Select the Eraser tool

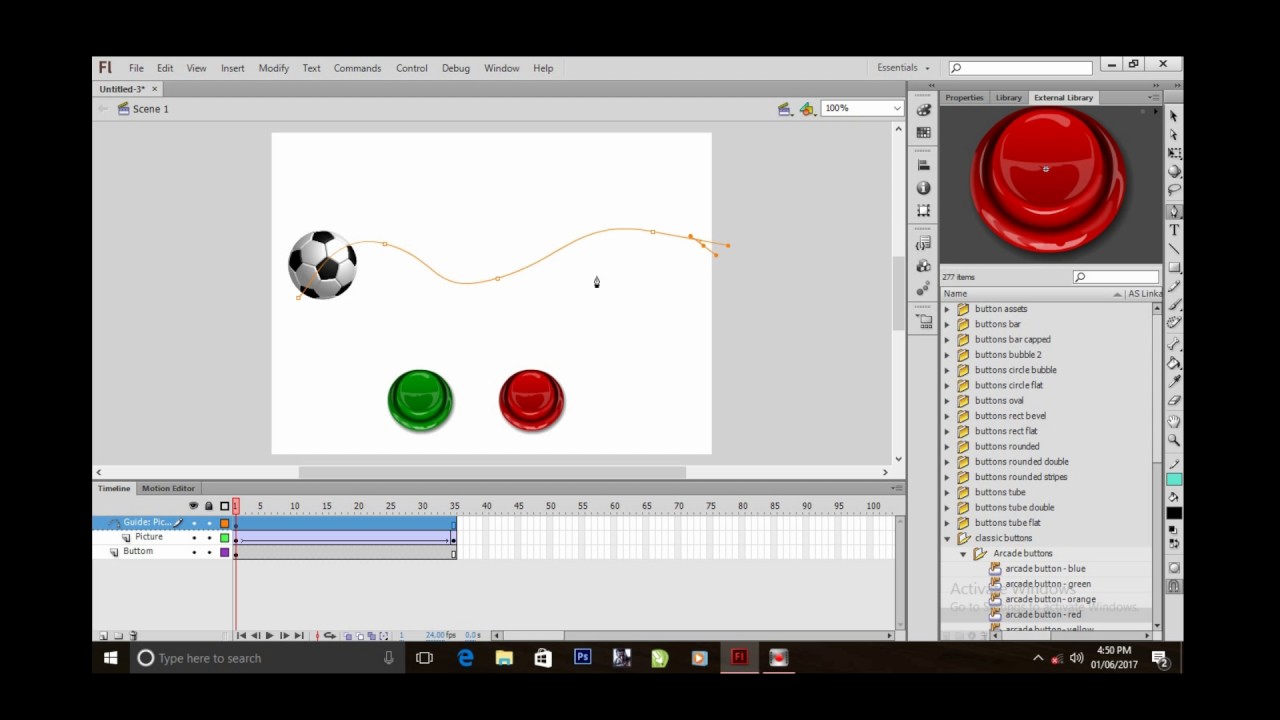coord(1174,401)
